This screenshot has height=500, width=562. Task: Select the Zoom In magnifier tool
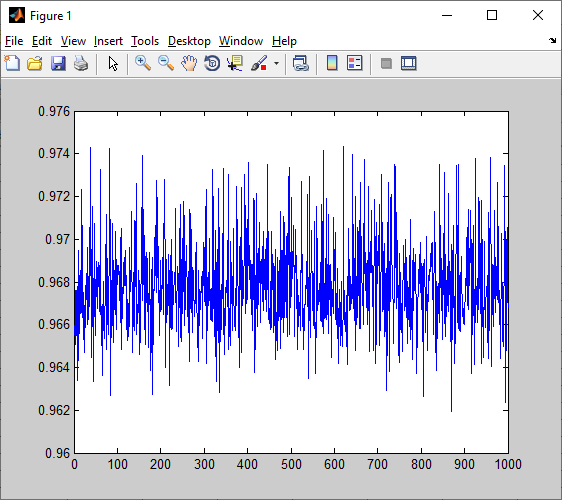pos(143,63)
